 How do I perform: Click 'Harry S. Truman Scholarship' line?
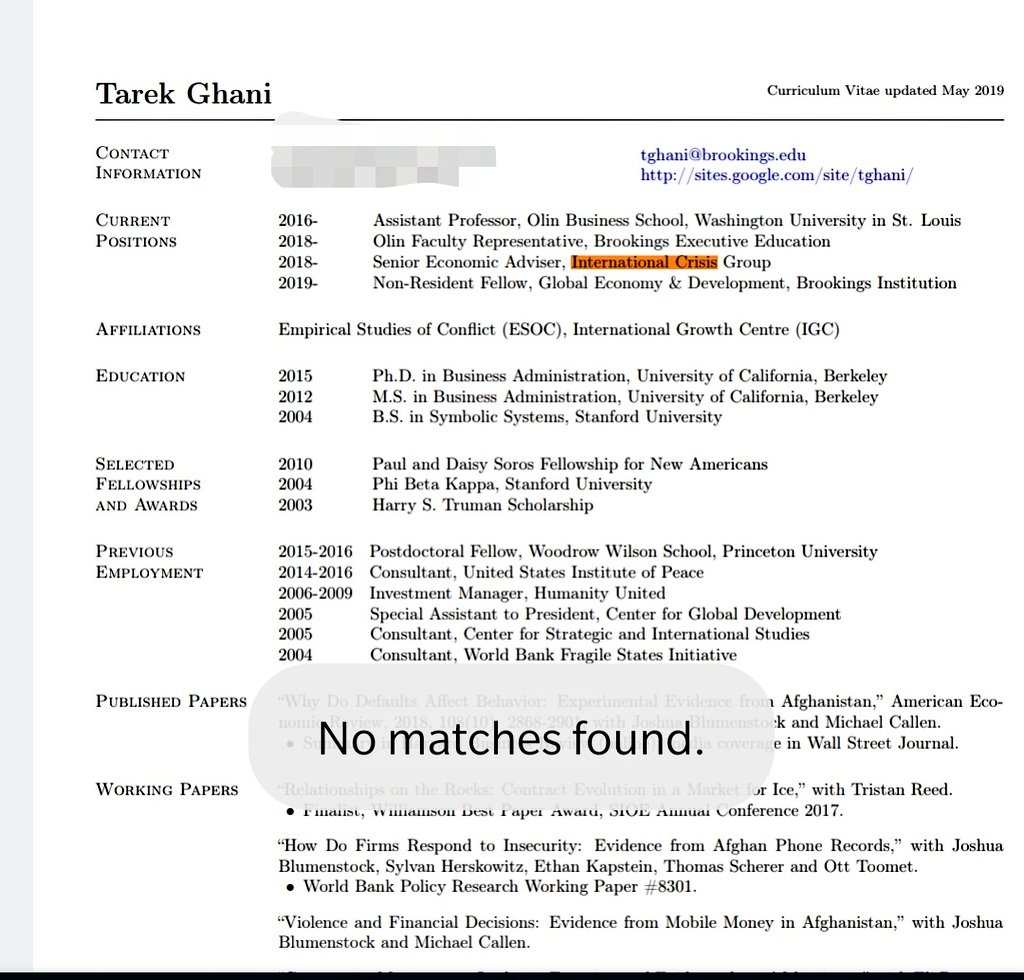[x=483, y=505]
